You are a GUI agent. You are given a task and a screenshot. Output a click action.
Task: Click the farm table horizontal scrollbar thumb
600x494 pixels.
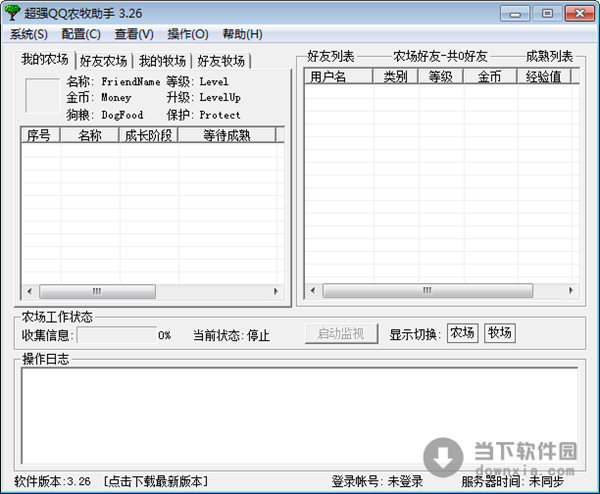[x=97, y=292]
